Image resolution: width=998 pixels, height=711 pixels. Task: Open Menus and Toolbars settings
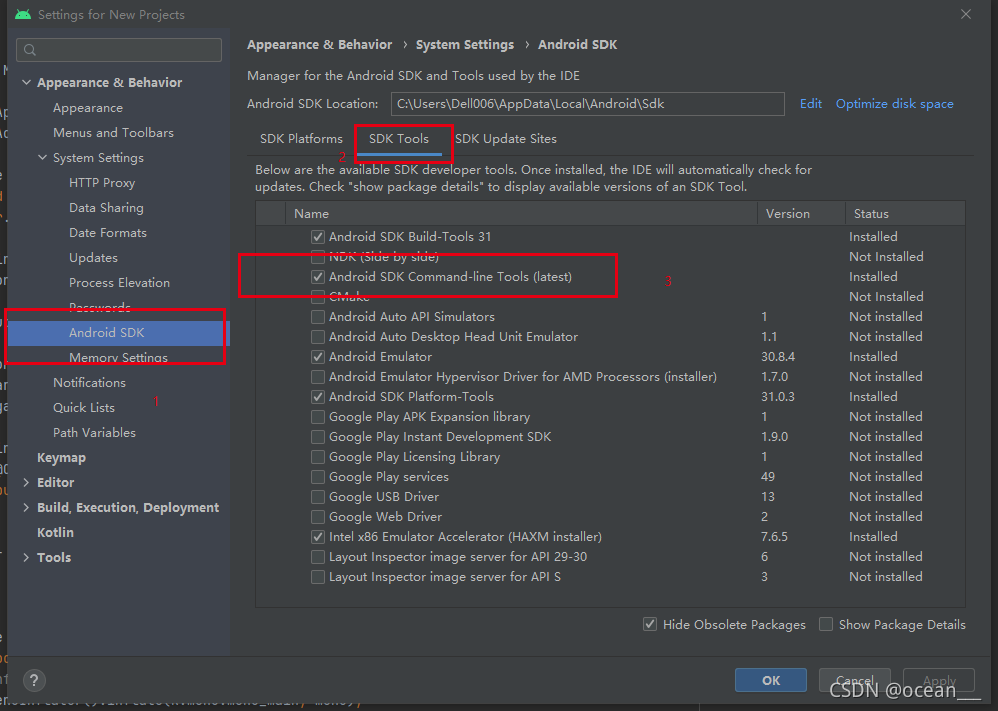tap(113, 132)
